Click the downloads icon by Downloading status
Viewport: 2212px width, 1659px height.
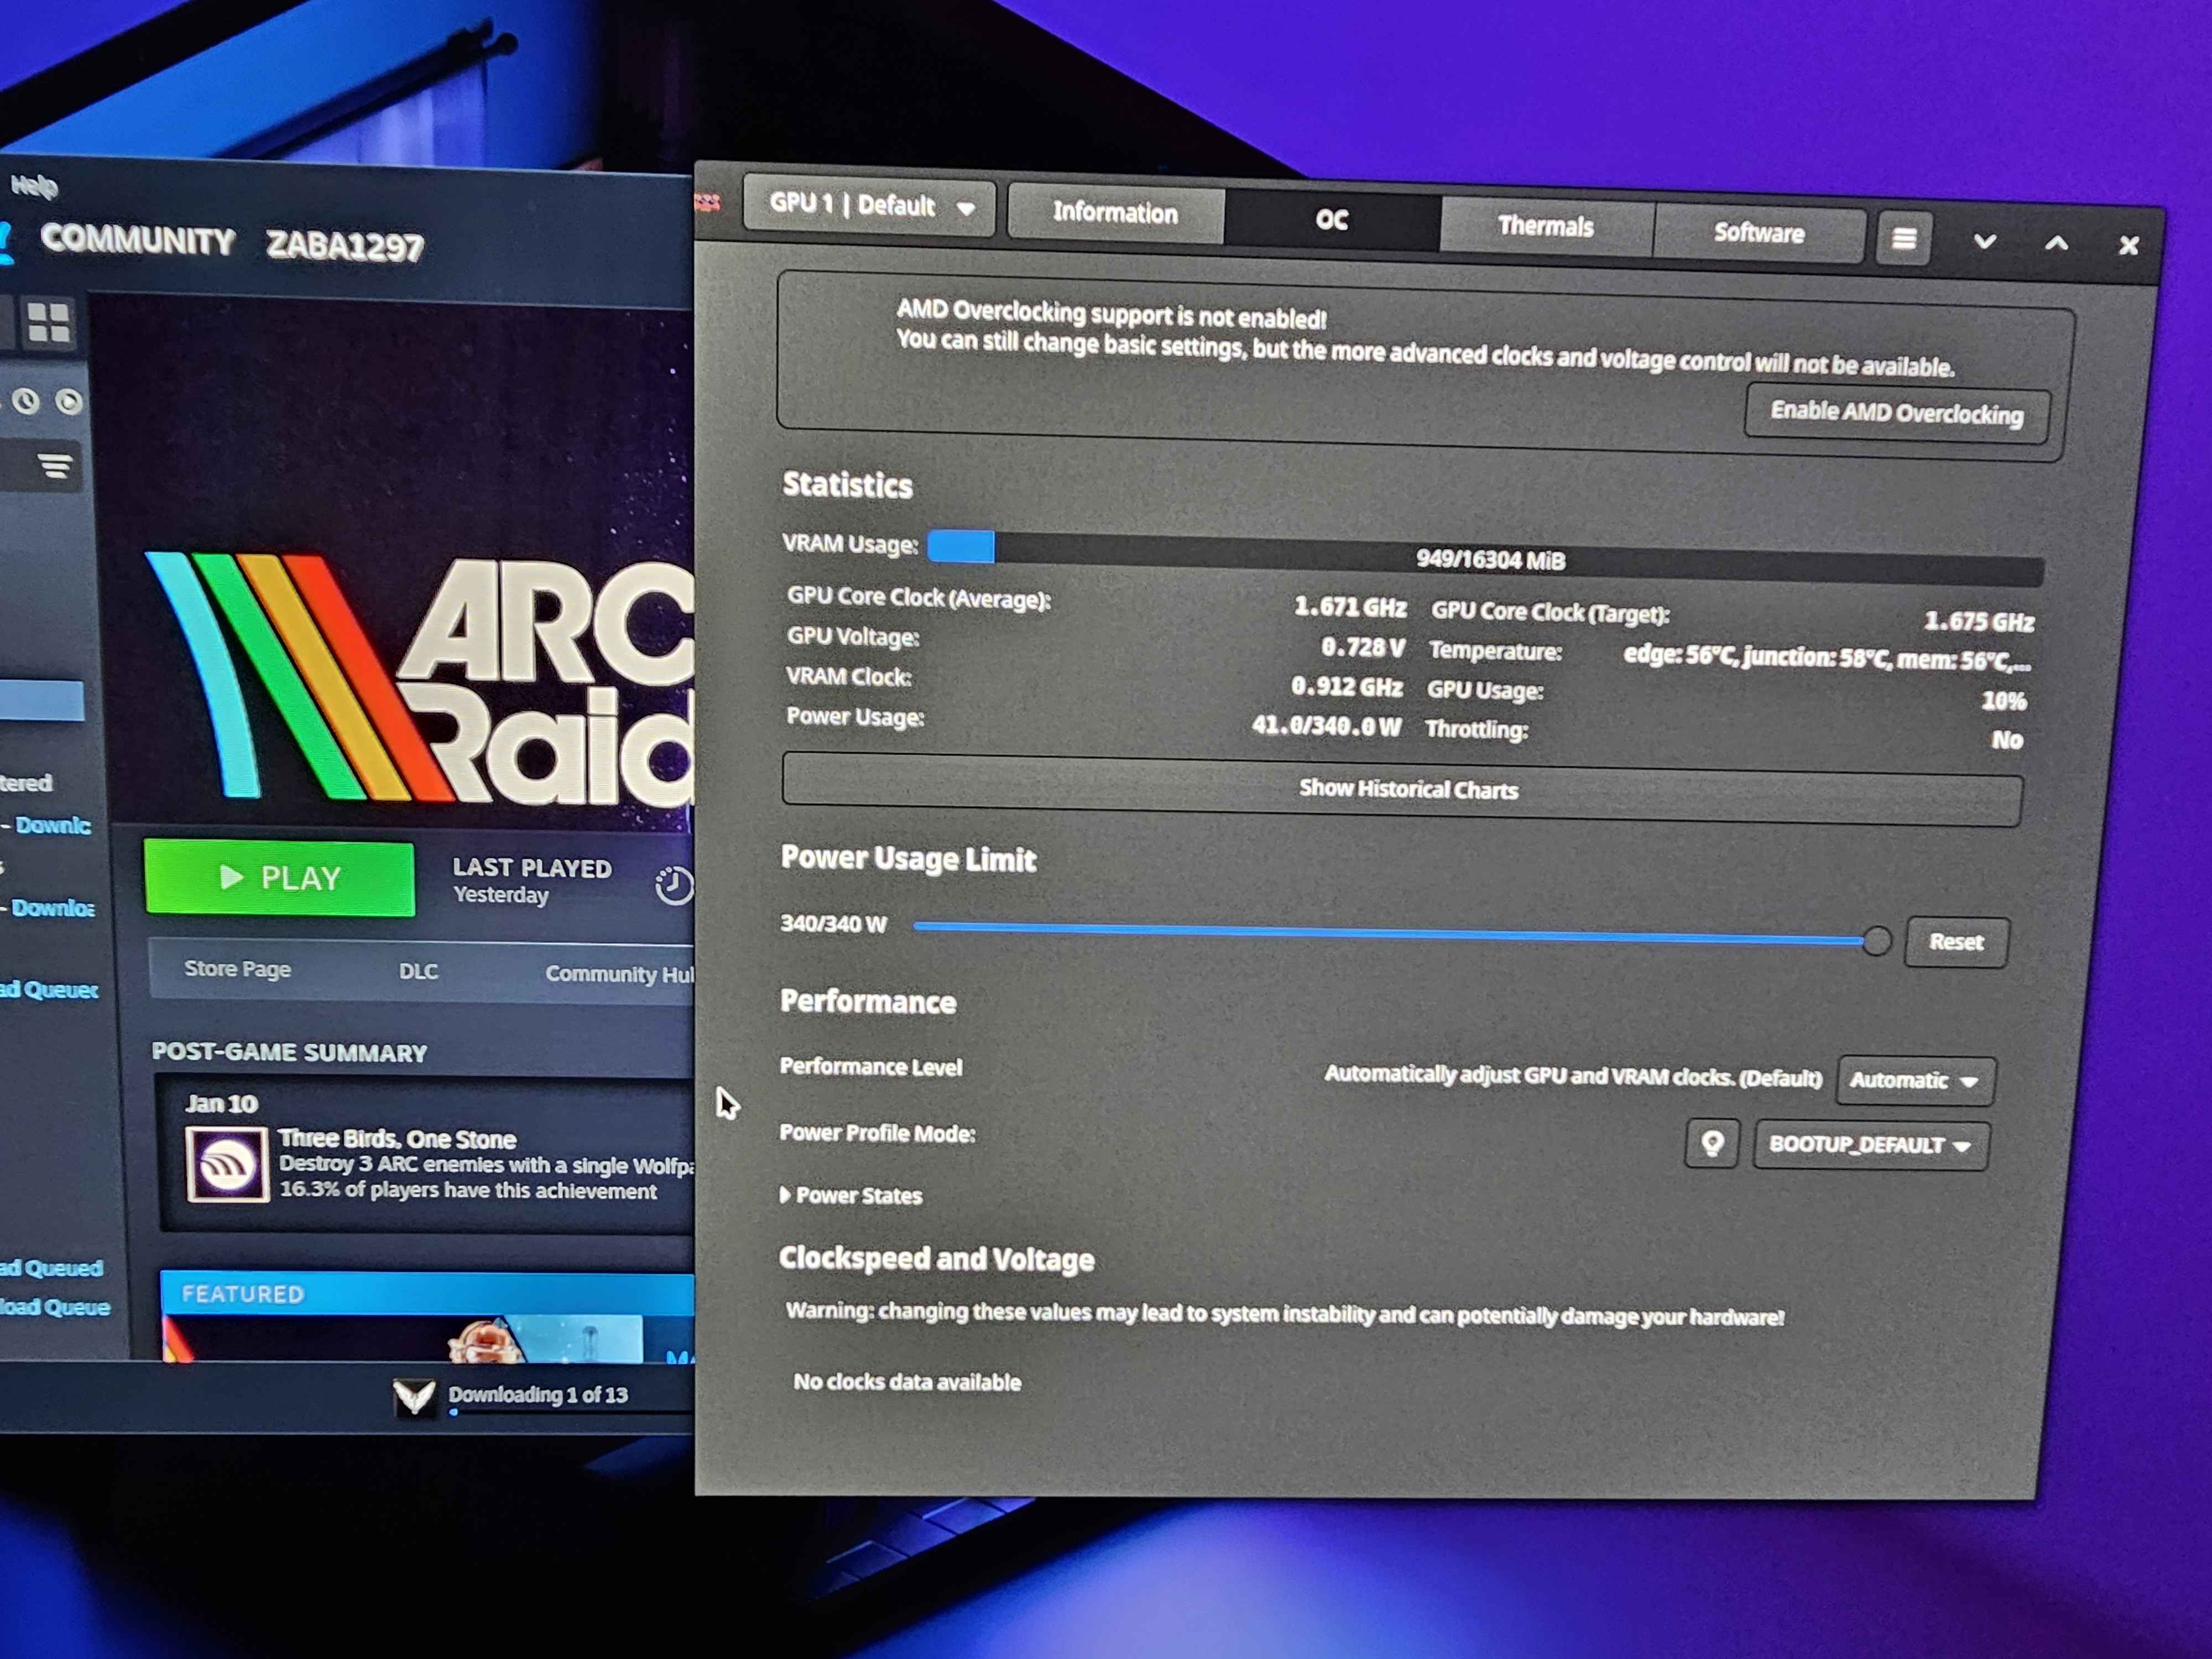[x=413, y=1396]
